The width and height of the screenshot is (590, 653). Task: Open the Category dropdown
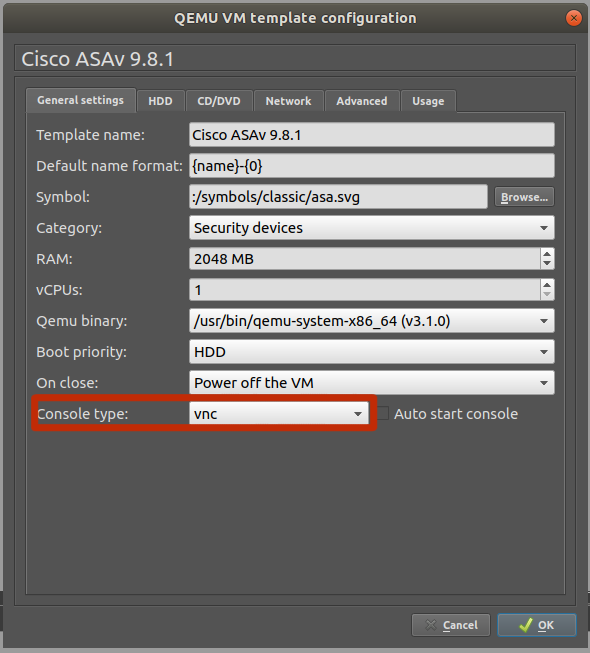pos(371,228)
